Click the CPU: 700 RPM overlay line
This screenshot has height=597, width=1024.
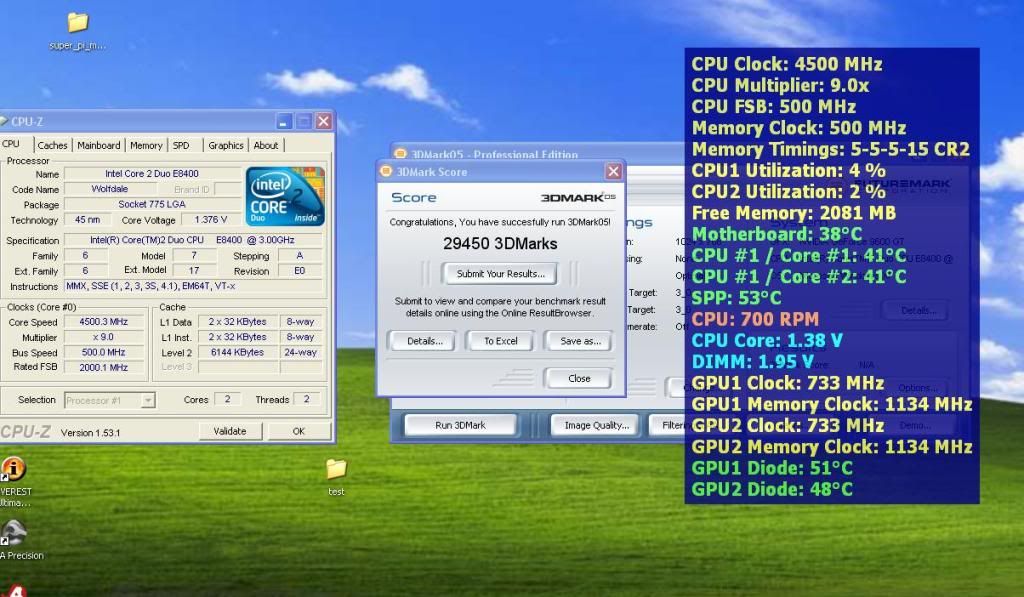[755, 319]
